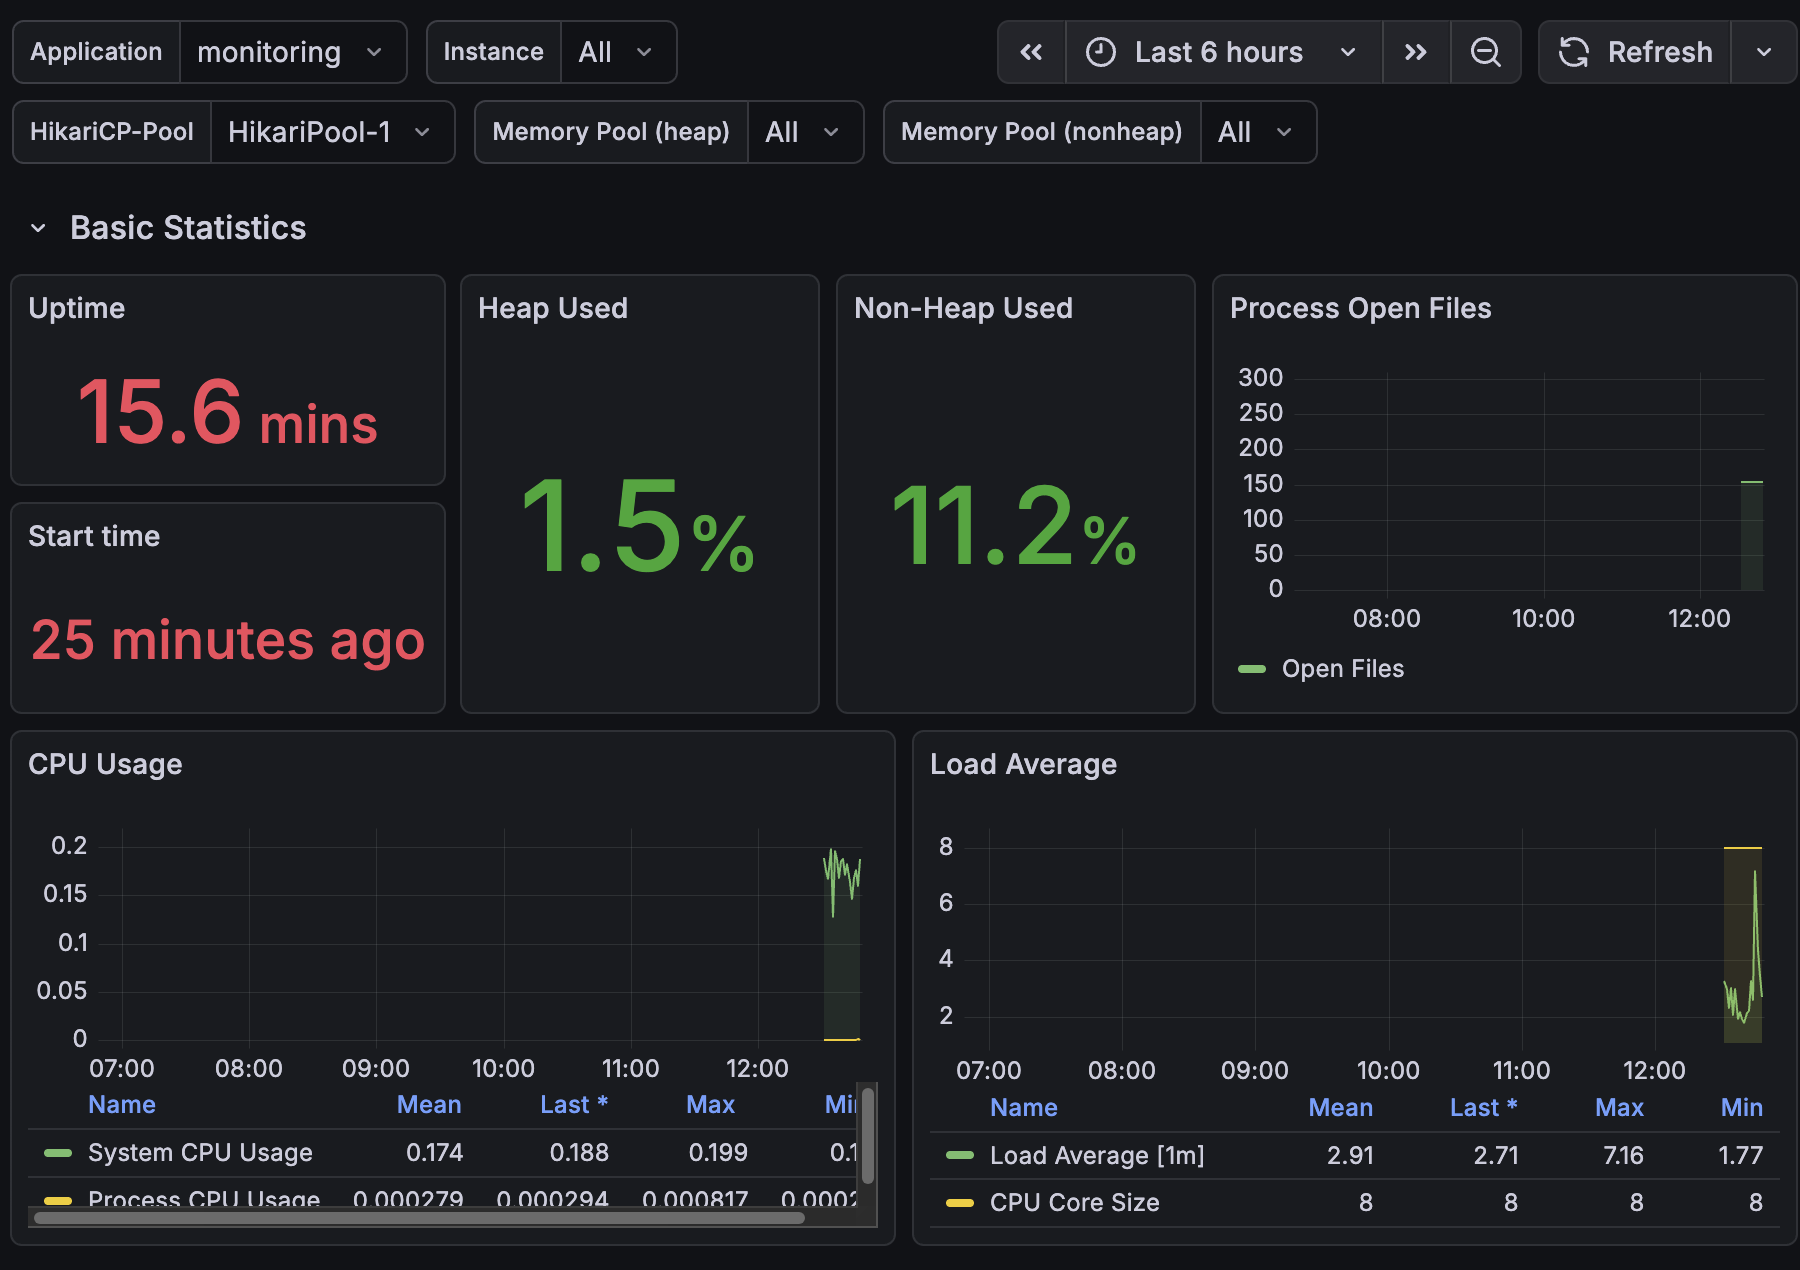Sort Load Average legend by Max
Viewport: 1800px width, 1270px height.
coord(1619,1108)
